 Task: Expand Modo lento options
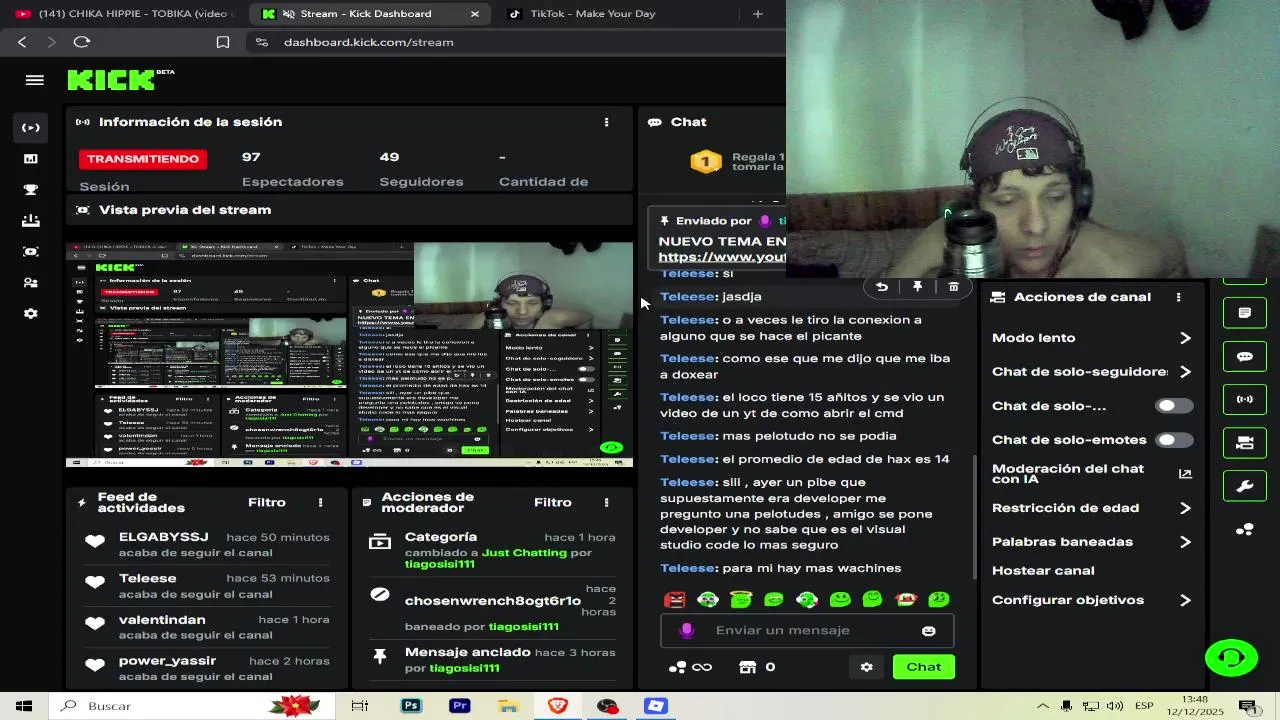[x=1185, y=338]
